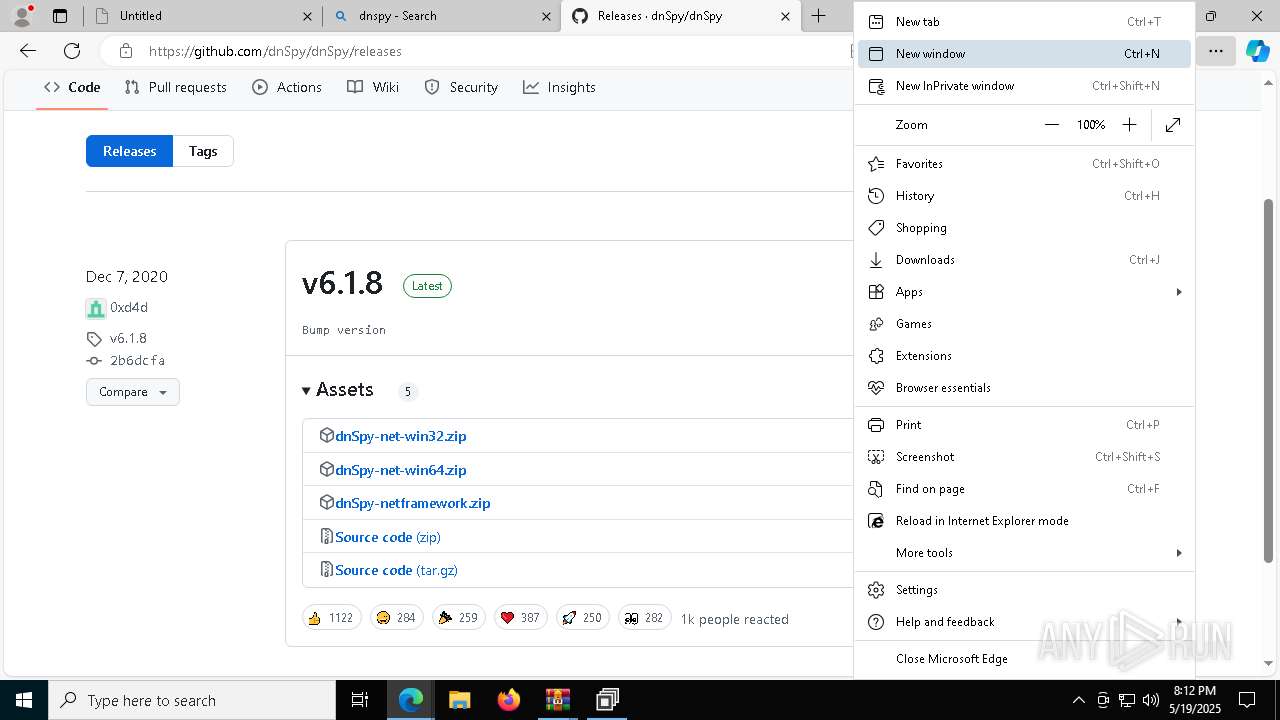Launch Firefox from taskbar
The width and height of the screenshot is (1280, 720).
click(509, 700)
